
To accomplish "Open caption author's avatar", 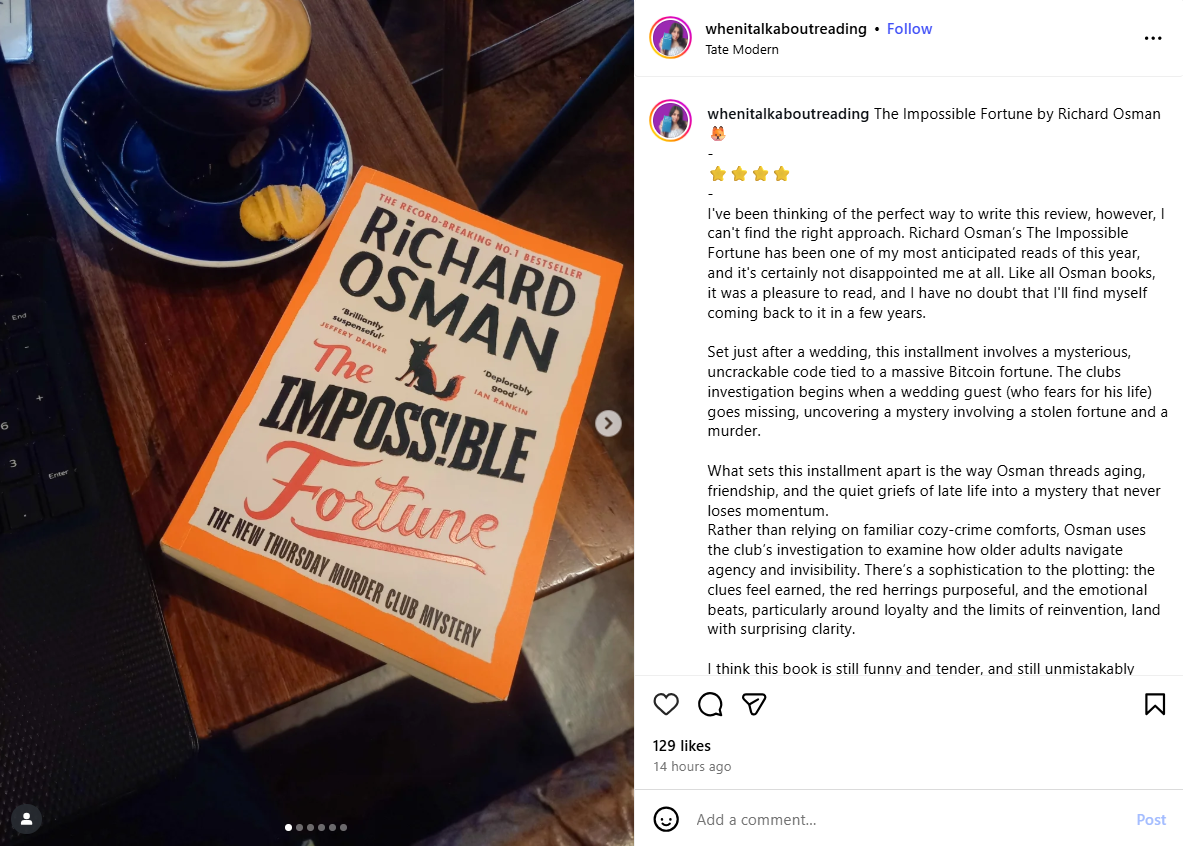I will (671, 121).
